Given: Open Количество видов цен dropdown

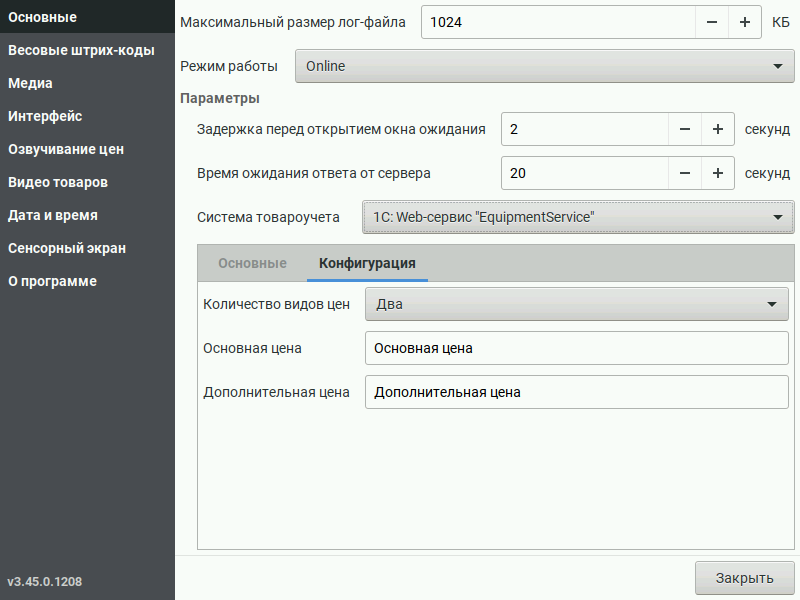Looking at the screenshot, I should pos(577,305).
